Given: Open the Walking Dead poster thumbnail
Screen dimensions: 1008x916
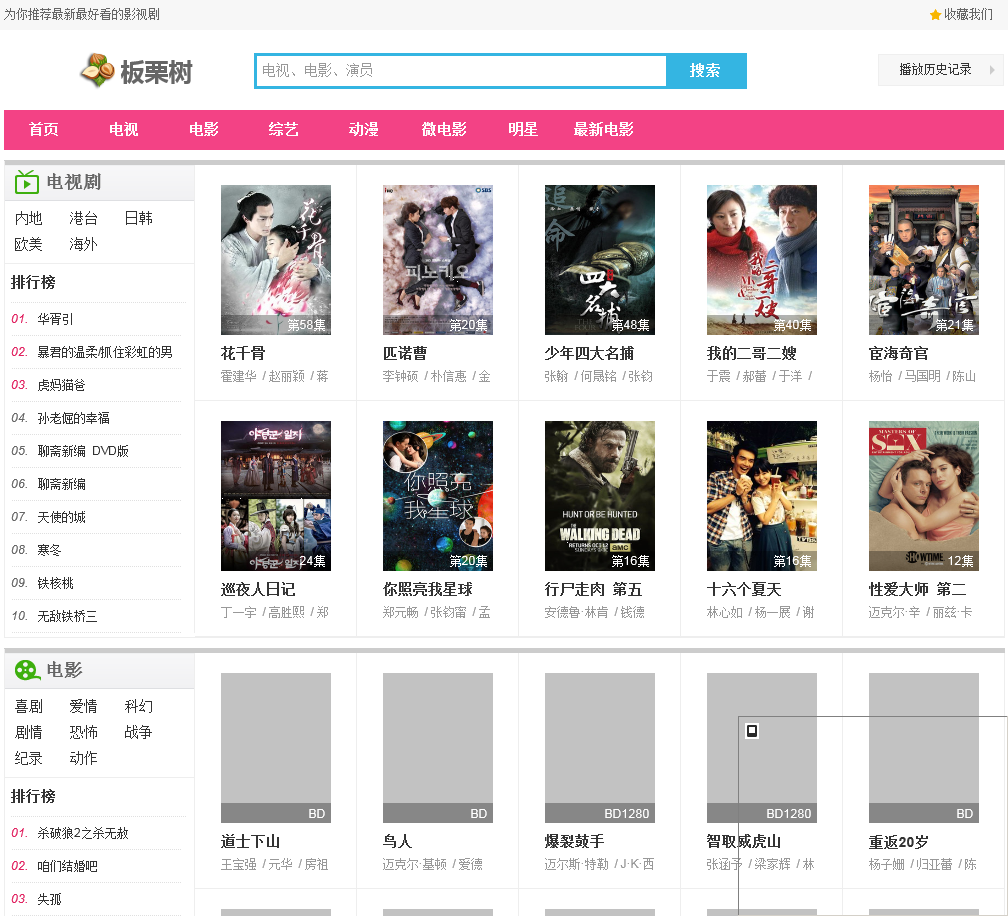Looking at the screenshot, I should click(x=600, y=496).
